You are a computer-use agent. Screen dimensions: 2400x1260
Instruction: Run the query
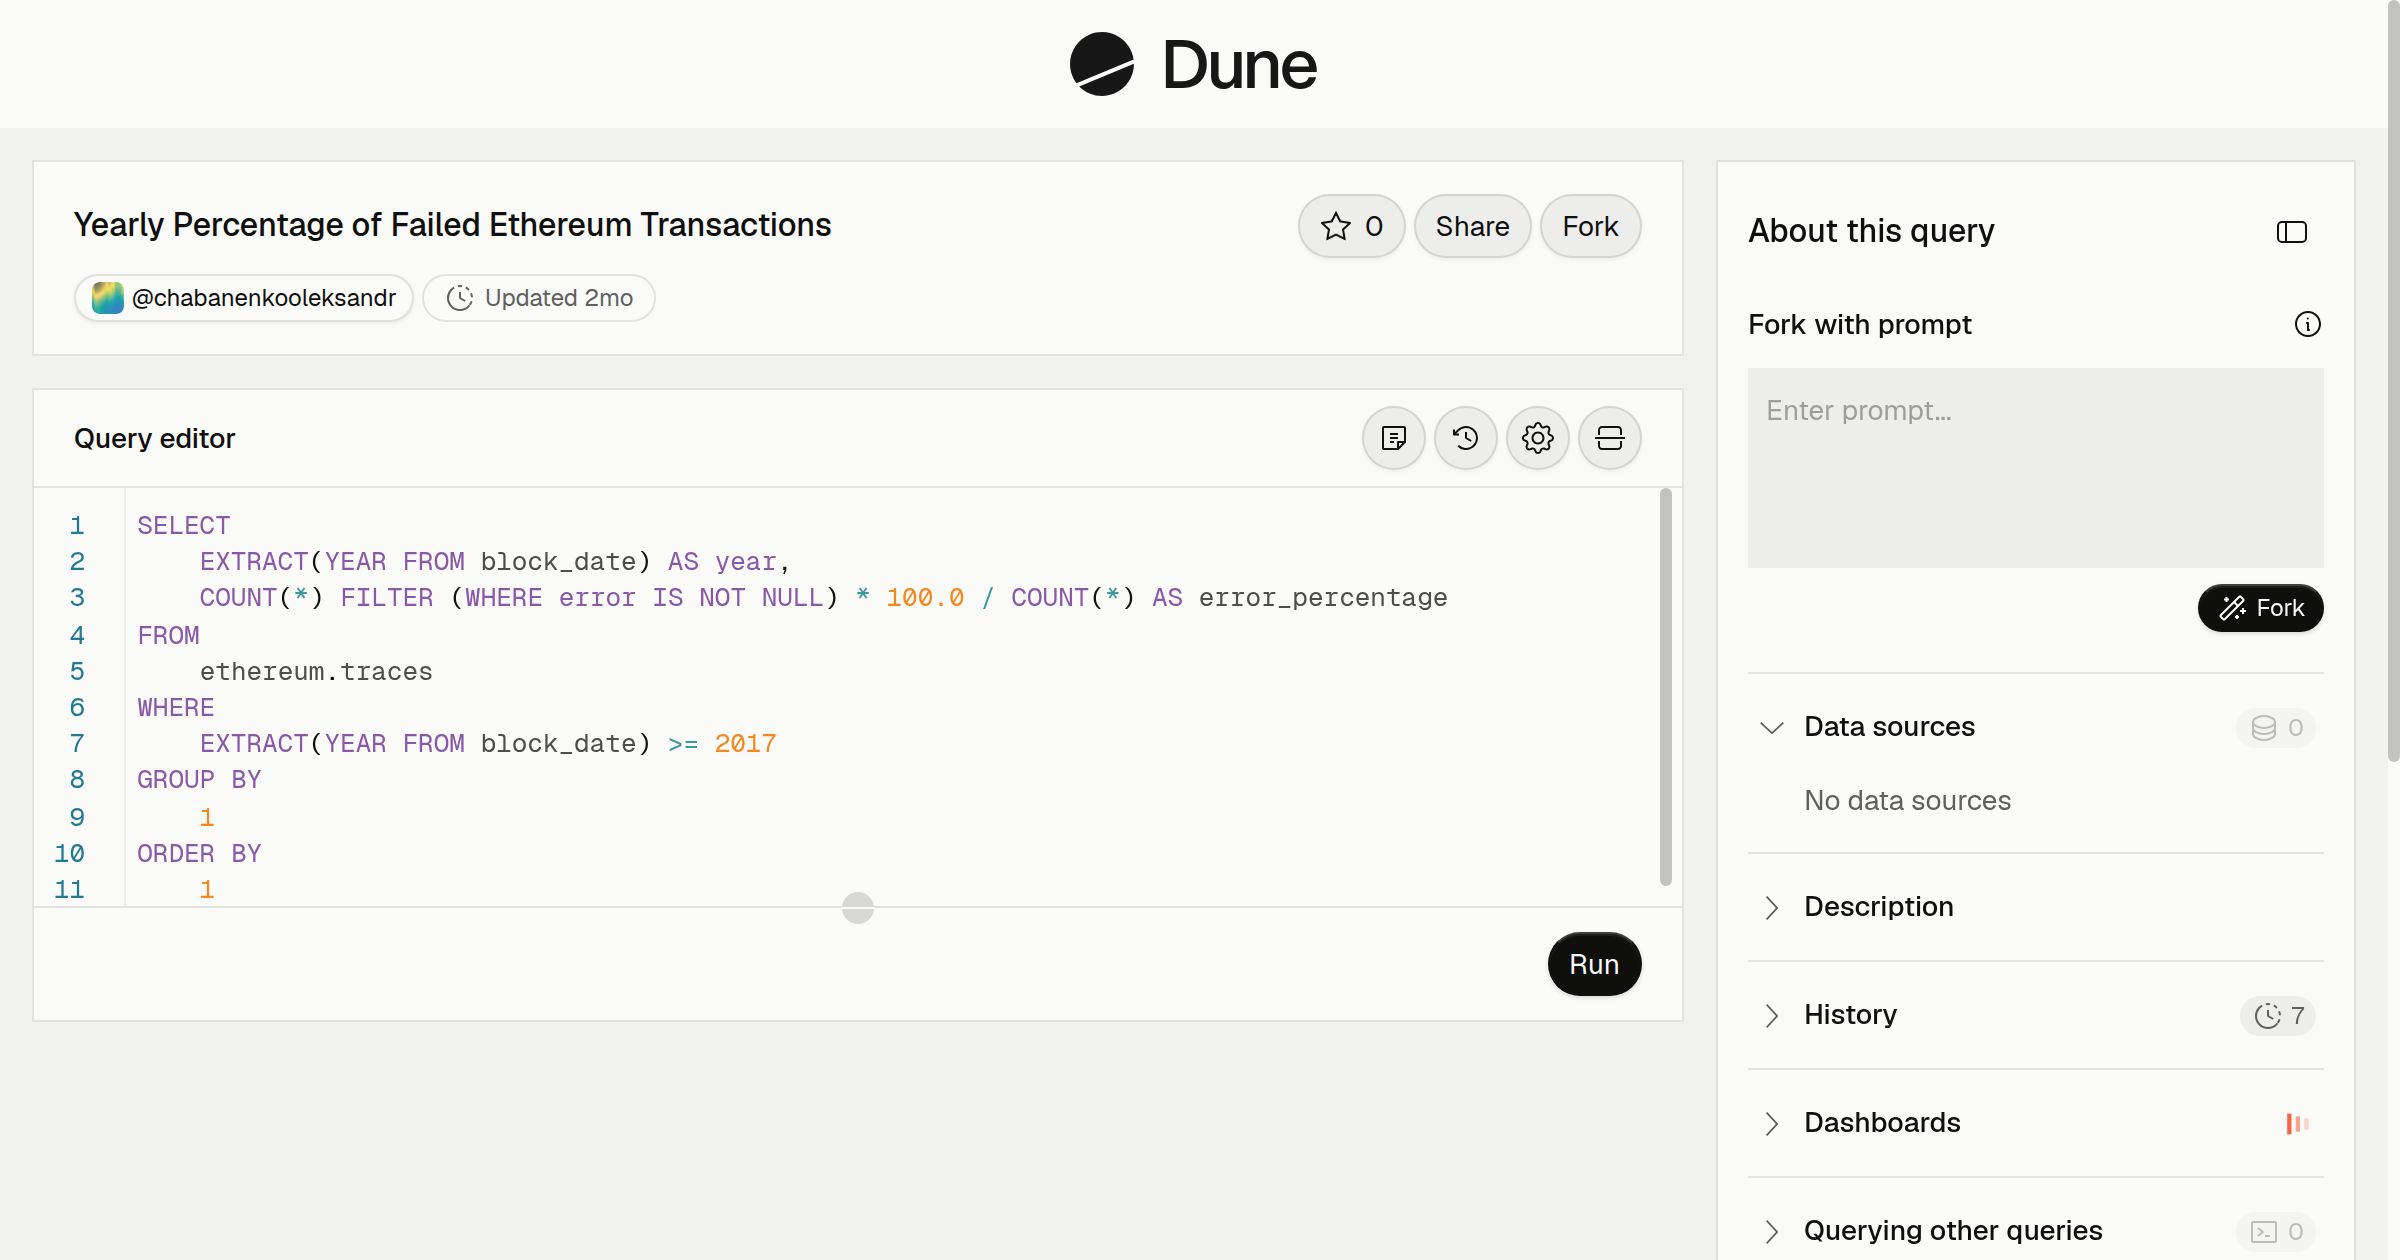tap(1594, 964)
